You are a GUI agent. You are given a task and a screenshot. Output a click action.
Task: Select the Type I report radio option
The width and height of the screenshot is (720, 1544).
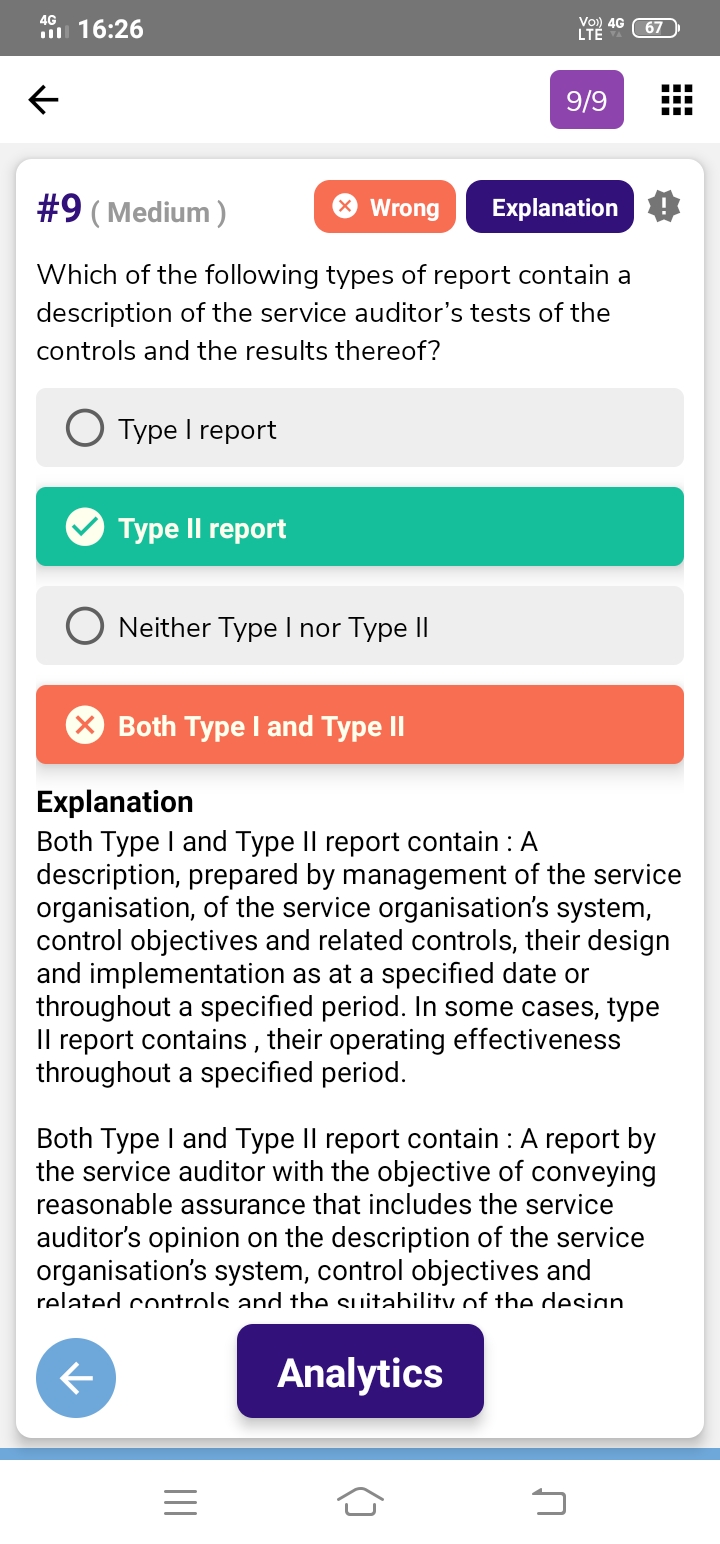tap(85, 429)
